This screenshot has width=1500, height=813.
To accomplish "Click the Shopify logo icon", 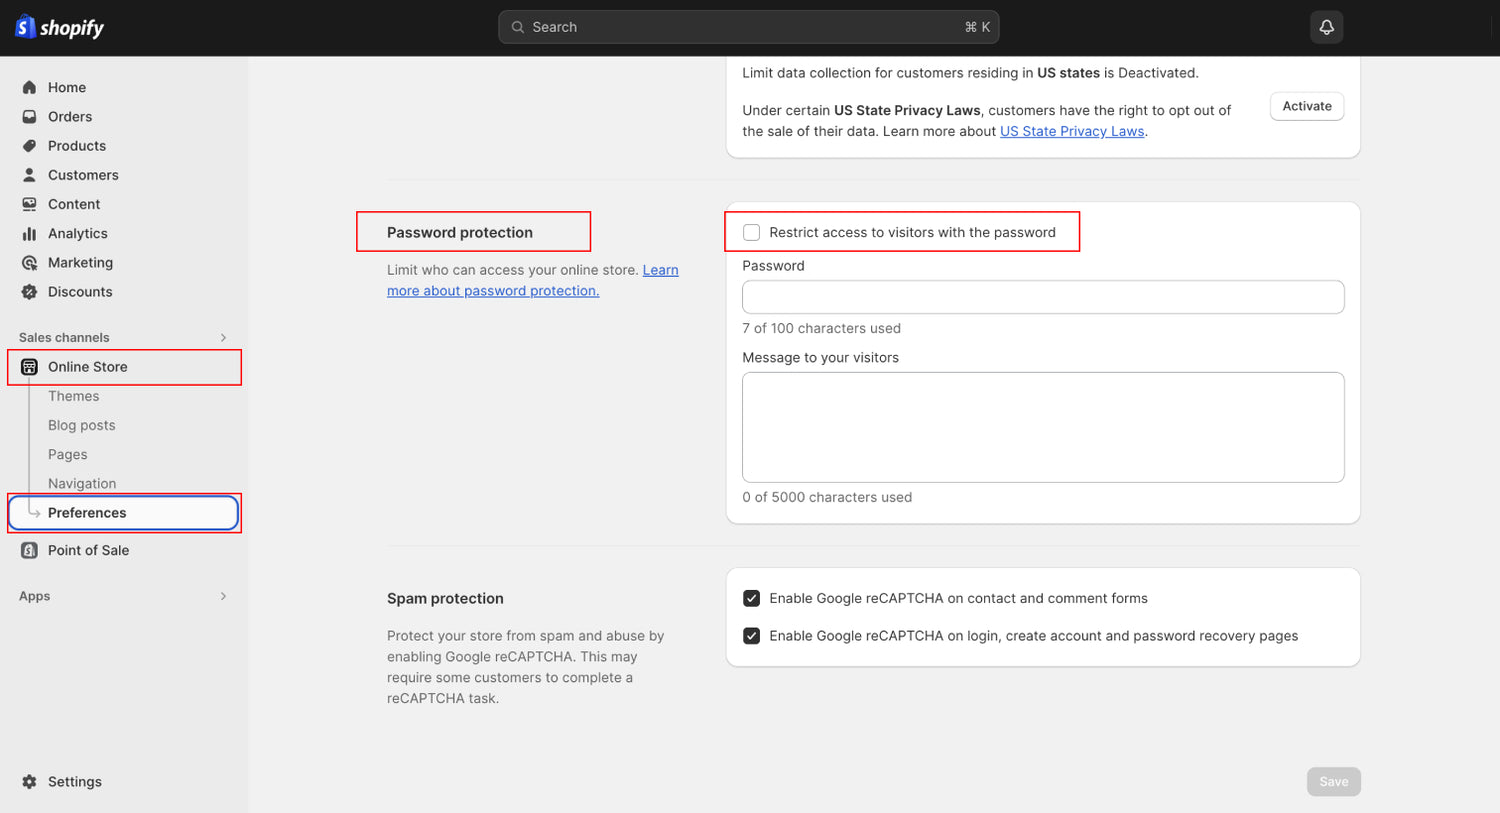I will tap(25, 27).
